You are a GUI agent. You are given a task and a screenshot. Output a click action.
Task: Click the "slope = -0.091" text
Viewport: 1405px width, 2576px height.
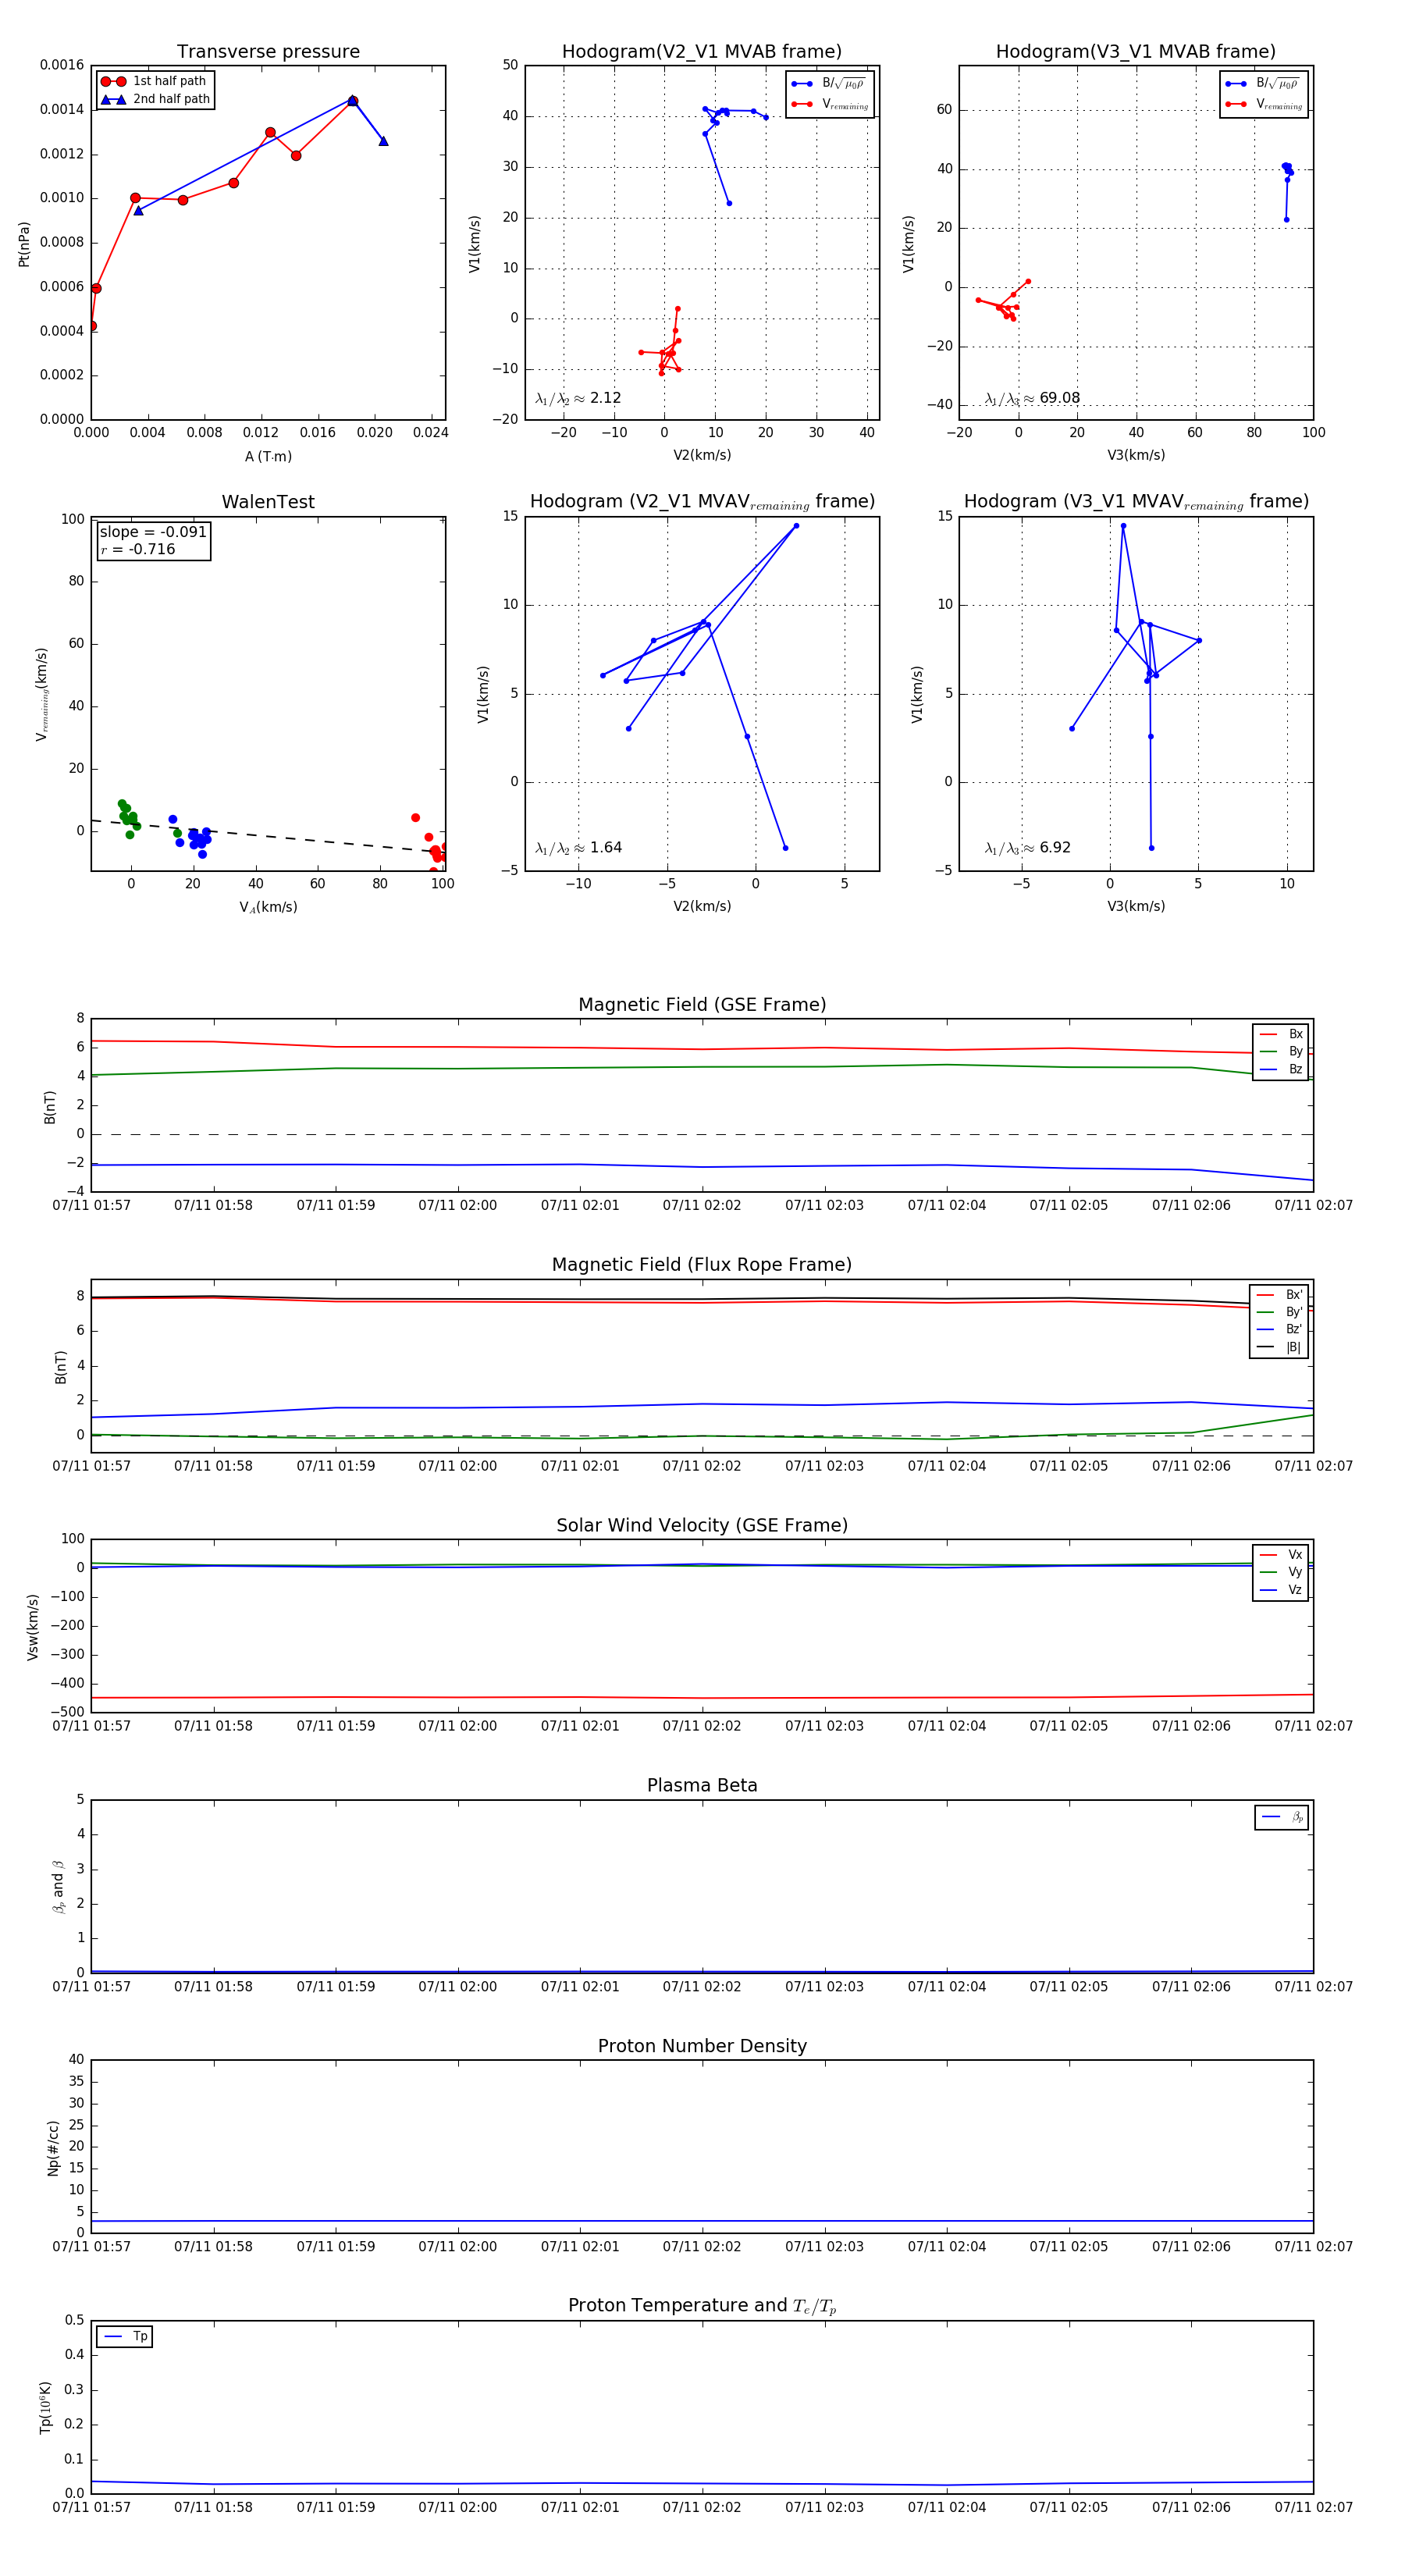point(153,532)
